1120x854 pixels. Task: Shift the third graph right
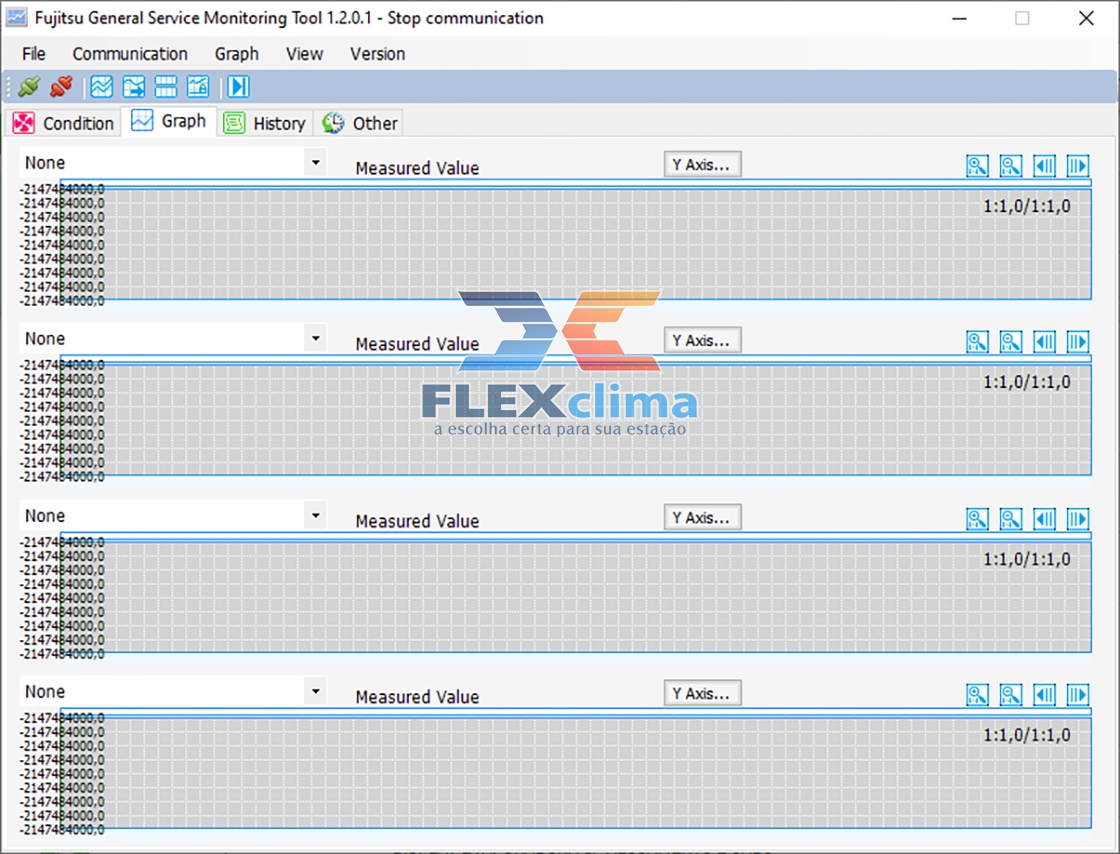1078,518
